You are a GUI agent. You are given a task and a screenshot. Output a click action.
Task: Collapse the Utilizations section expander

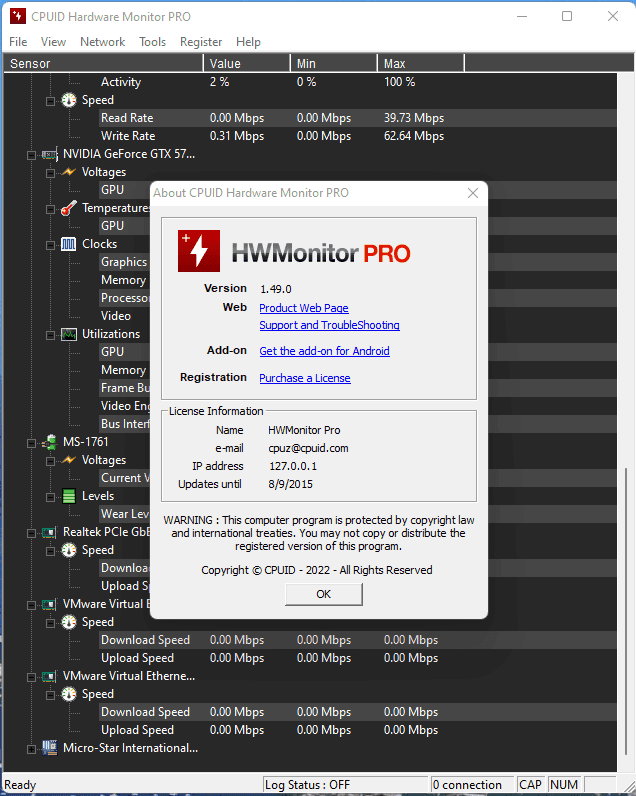pyautogui.click(x=51, y=334)
